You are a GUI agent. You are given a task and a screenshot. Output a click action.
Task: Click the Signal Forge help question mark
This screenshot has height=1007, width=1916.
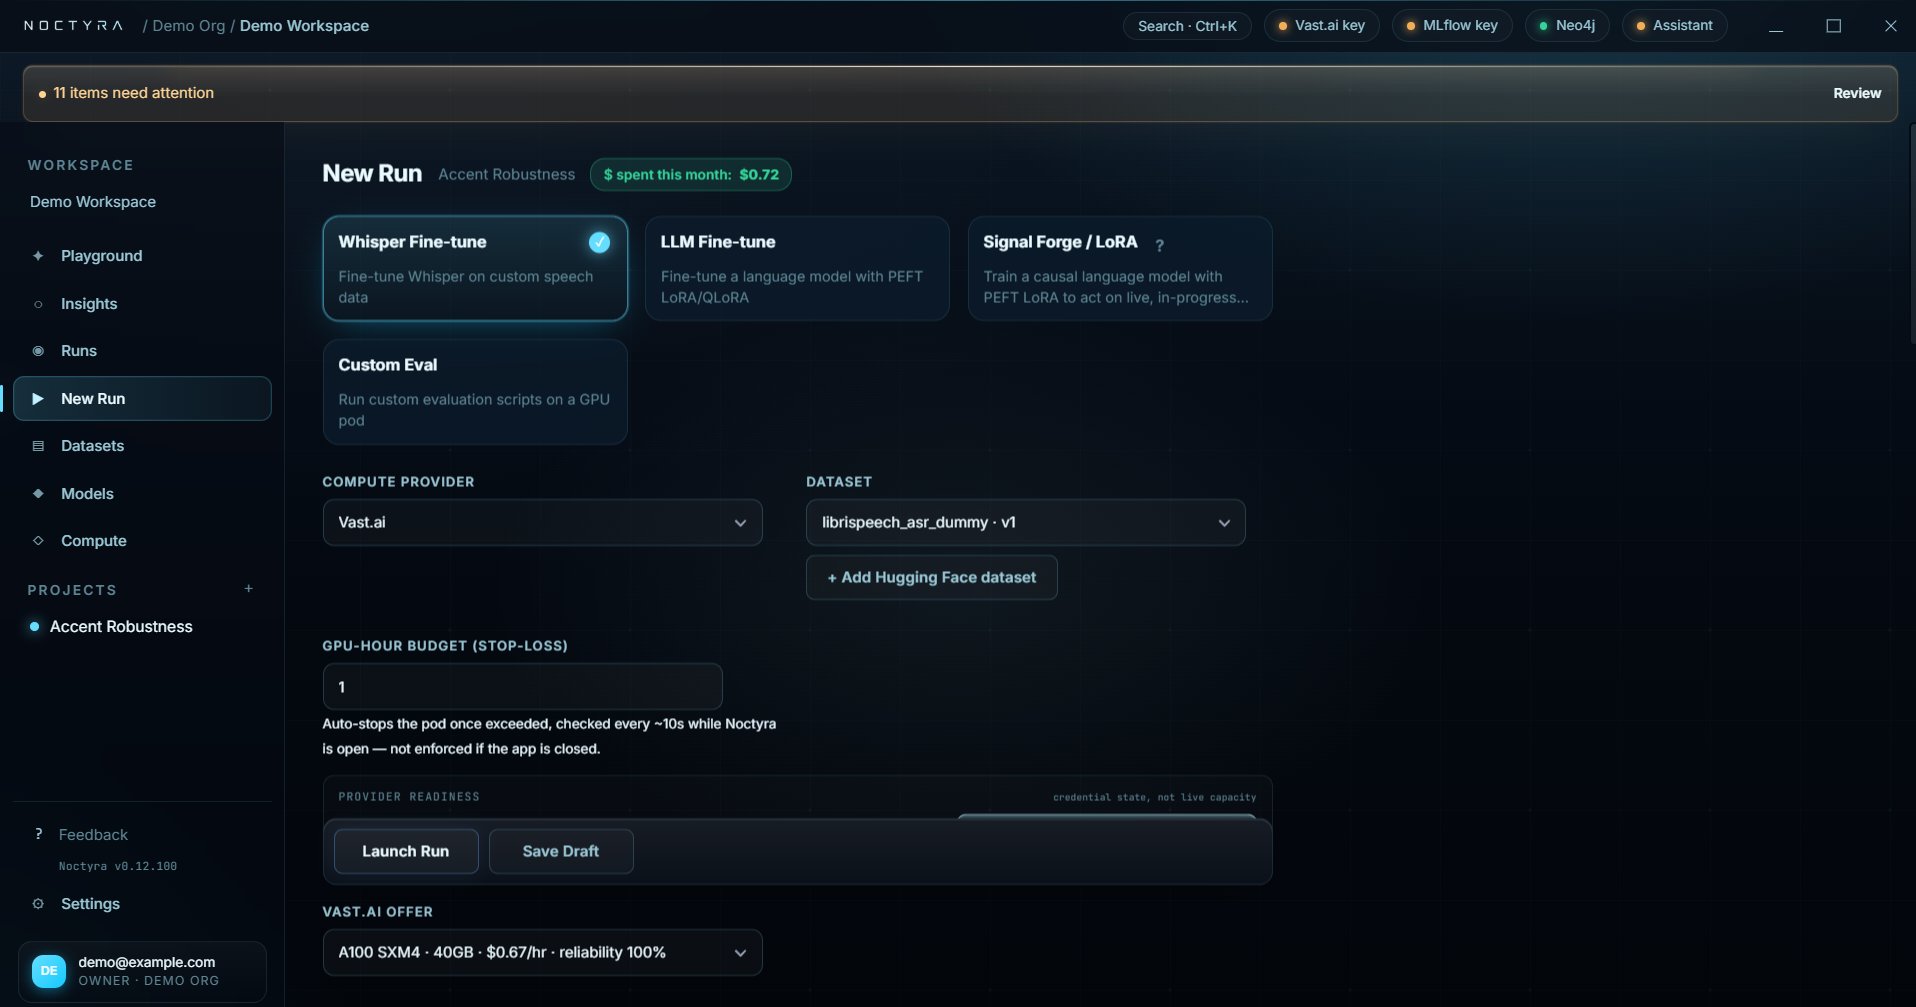(x=1159, y=244)
